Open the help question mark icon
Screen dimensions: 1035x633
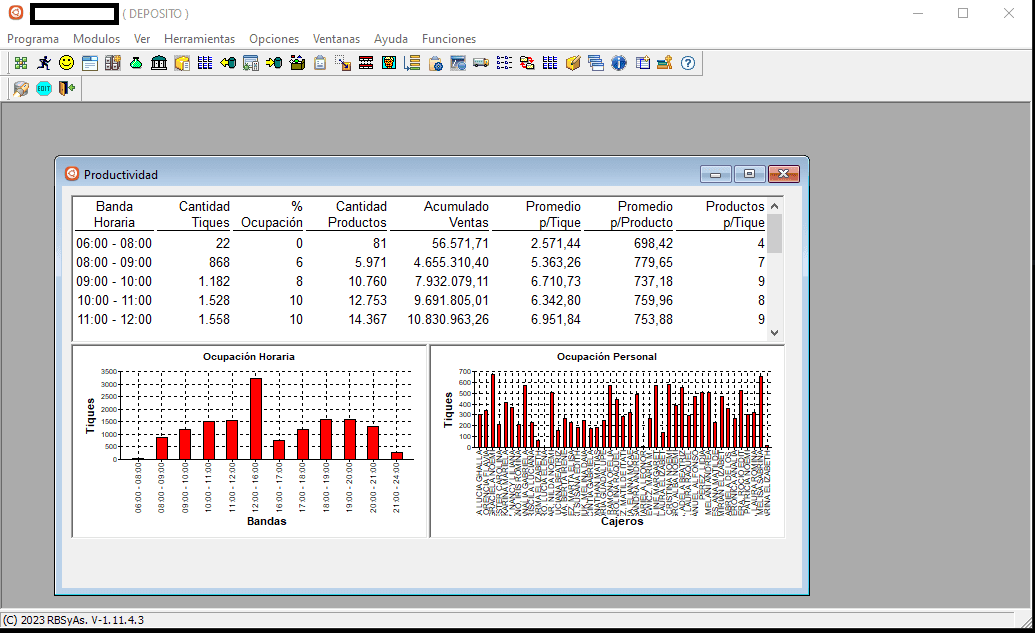tap(688, 63)
